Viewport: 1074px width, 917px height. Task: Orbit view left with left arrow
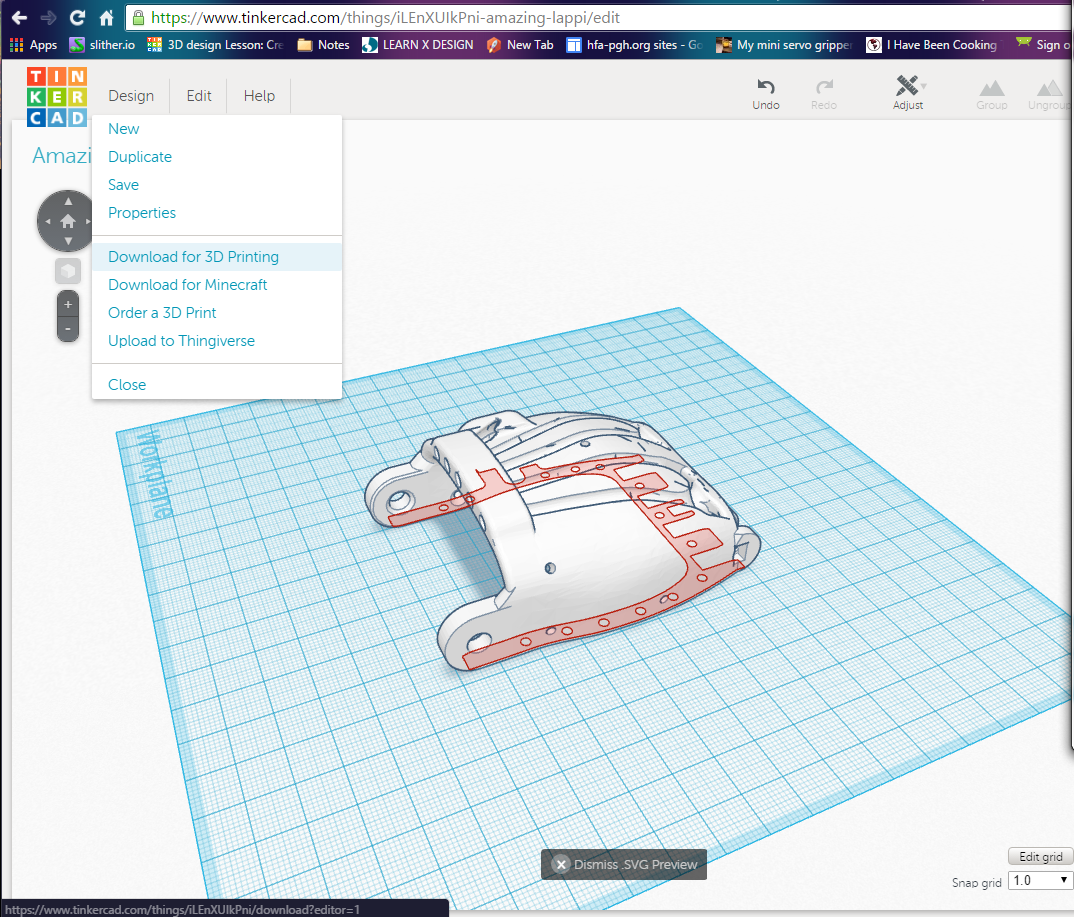tap(47, 221)
